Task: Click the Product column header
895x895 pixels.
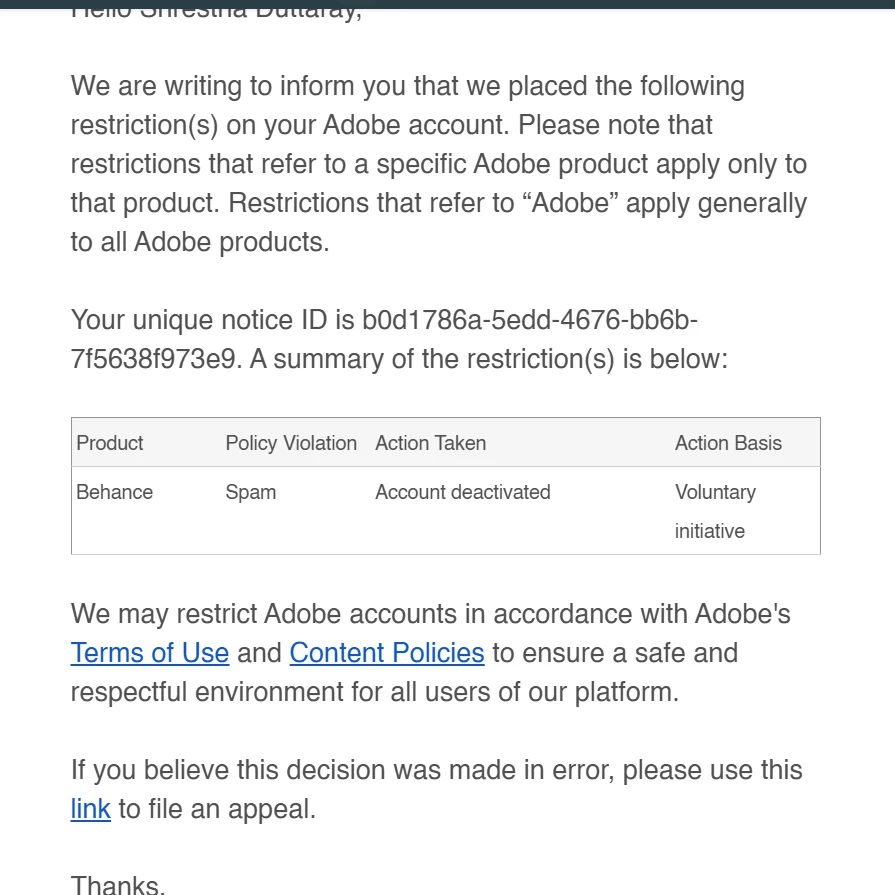Action: point(110,443)
